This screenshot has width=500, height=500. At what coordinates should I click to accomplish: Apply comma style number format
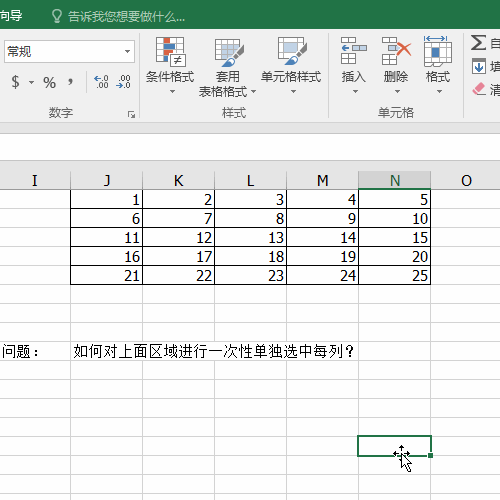(70, 82)
